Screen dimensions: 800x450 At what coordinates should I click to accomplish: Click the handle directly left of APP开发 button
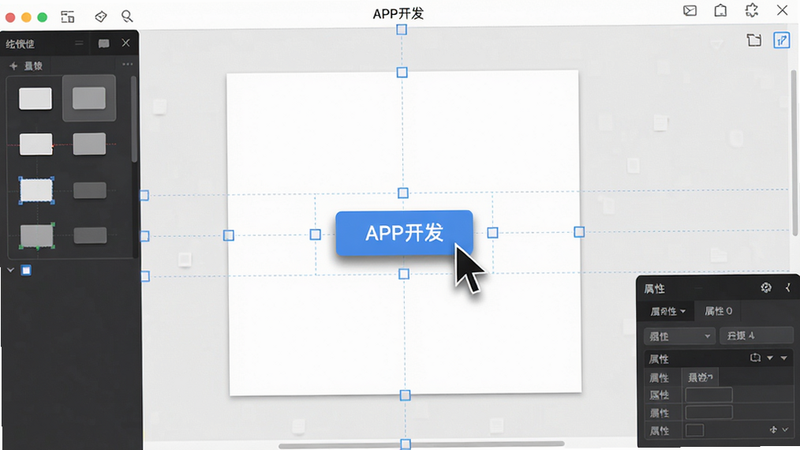[x=315, y=235]
